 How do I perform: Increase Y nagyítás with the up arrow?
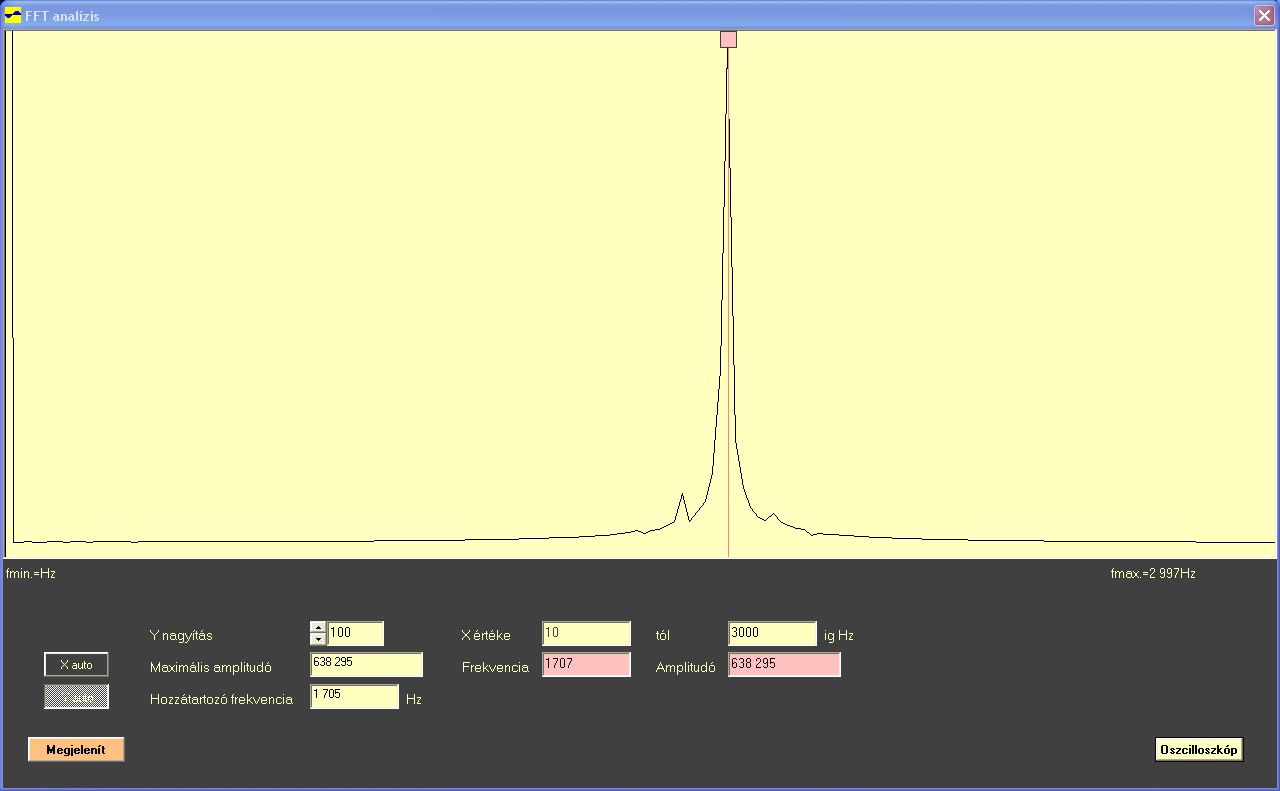point(318,628)
